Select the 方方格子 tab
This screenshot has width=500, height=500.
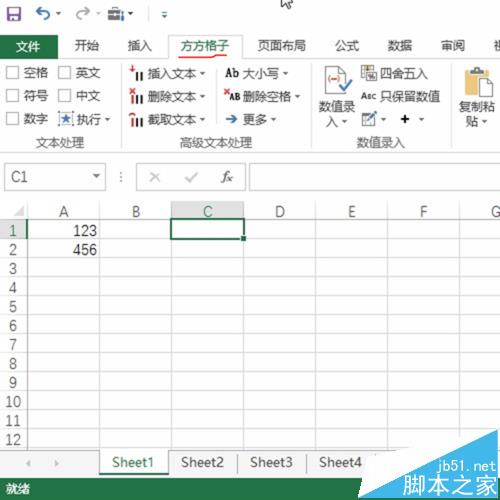pos(205,46)
